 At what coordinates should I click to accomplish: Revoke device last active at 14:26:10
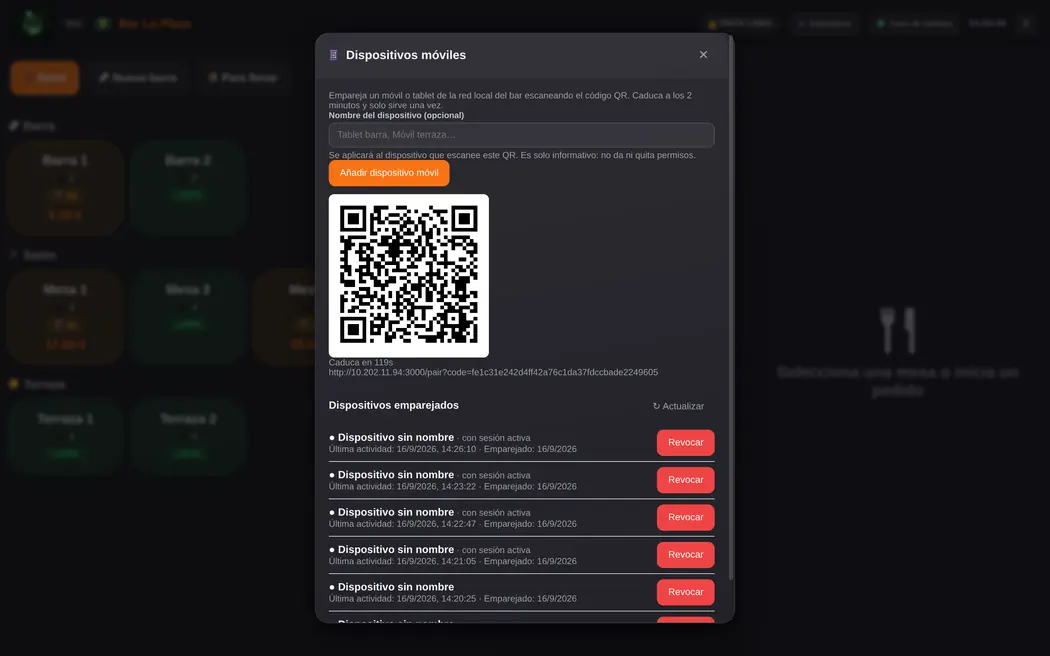click(685, 442)
